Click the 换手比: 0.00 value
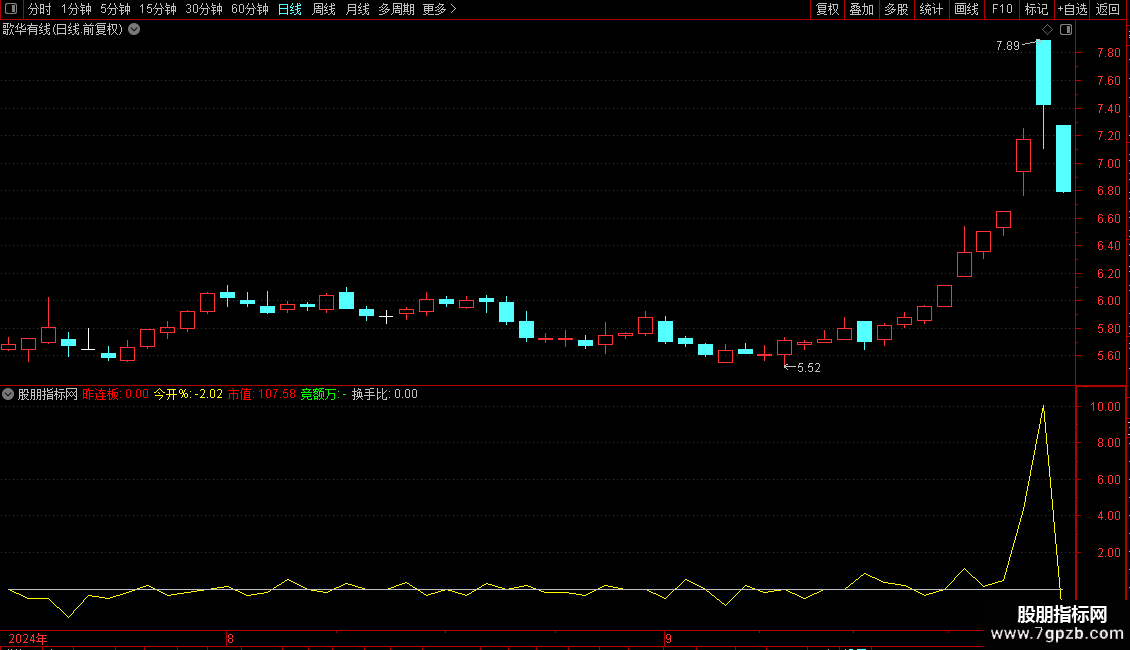This screenshot has height=650, width=1130. (385, 394)
